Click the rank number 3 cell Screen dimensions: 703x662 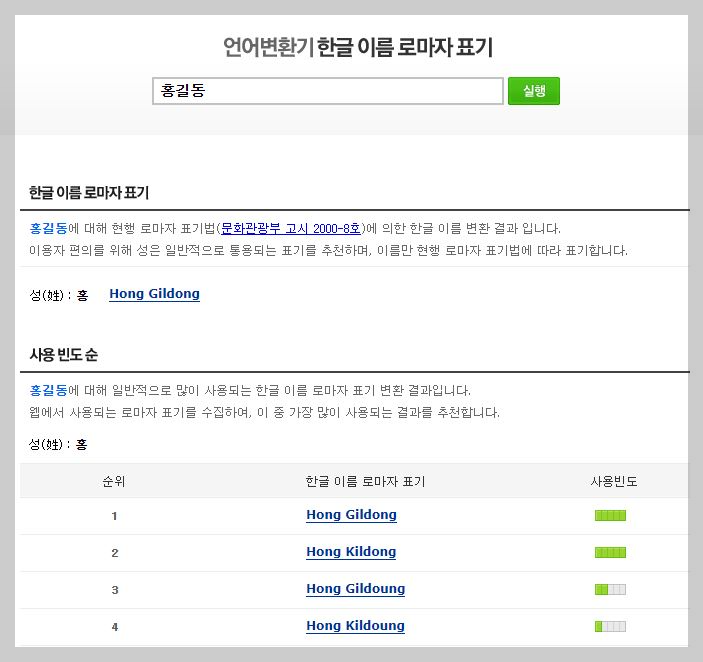pos(115,590)
